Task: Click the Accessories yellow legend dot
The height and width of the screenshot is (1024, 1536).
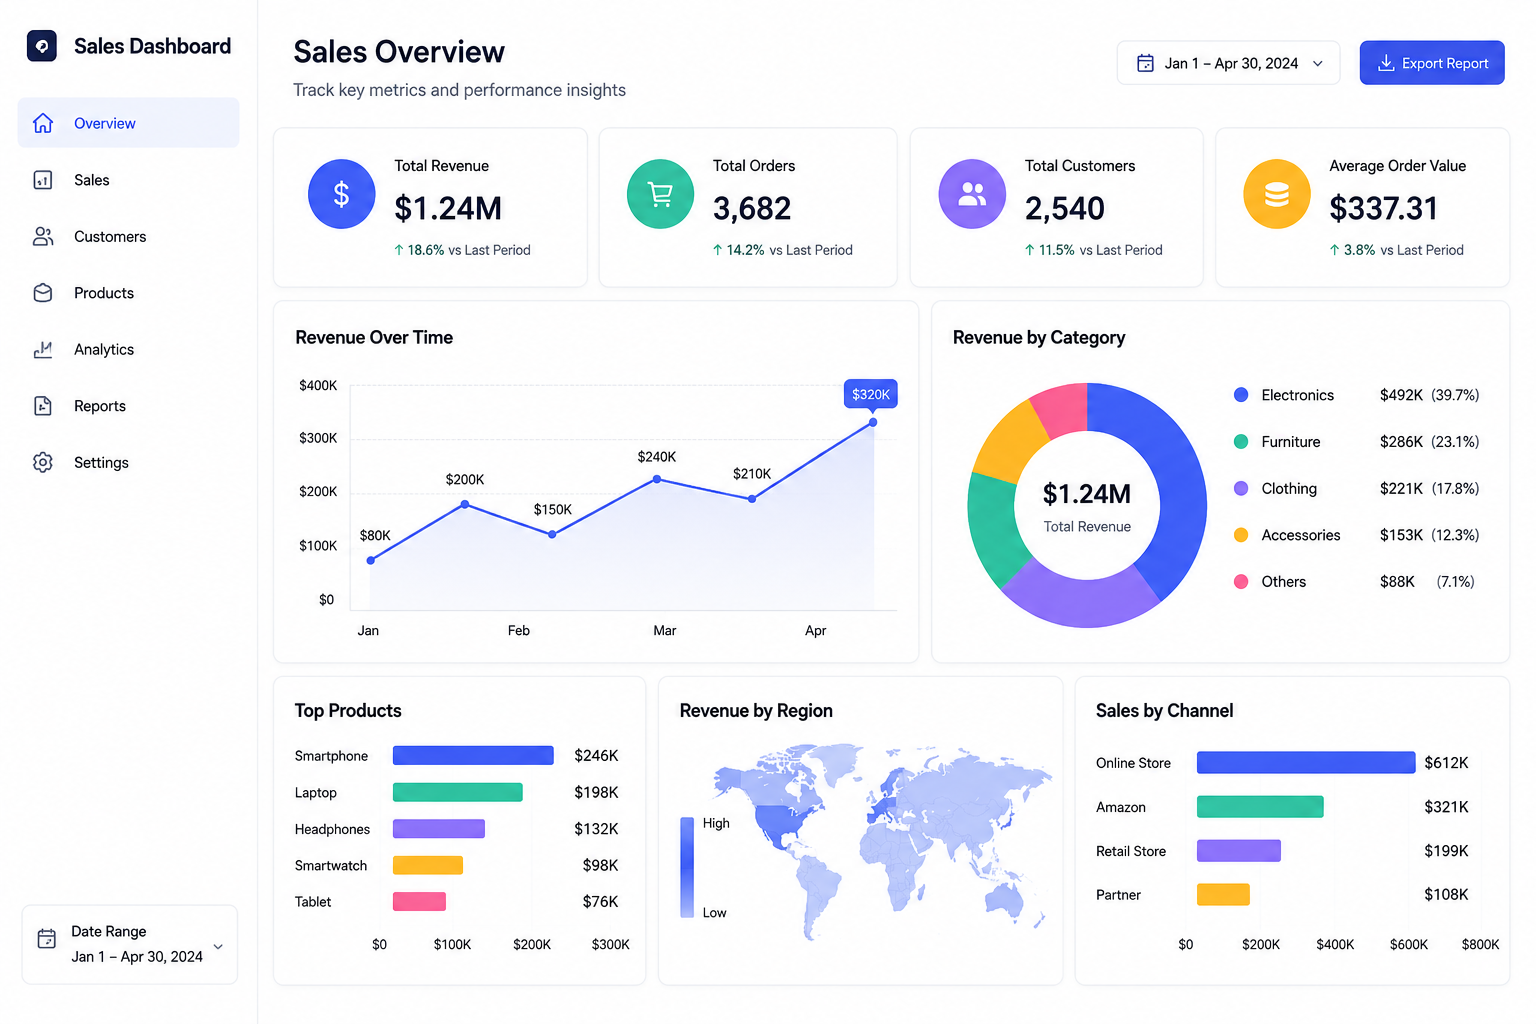Action: point(1241,535)
